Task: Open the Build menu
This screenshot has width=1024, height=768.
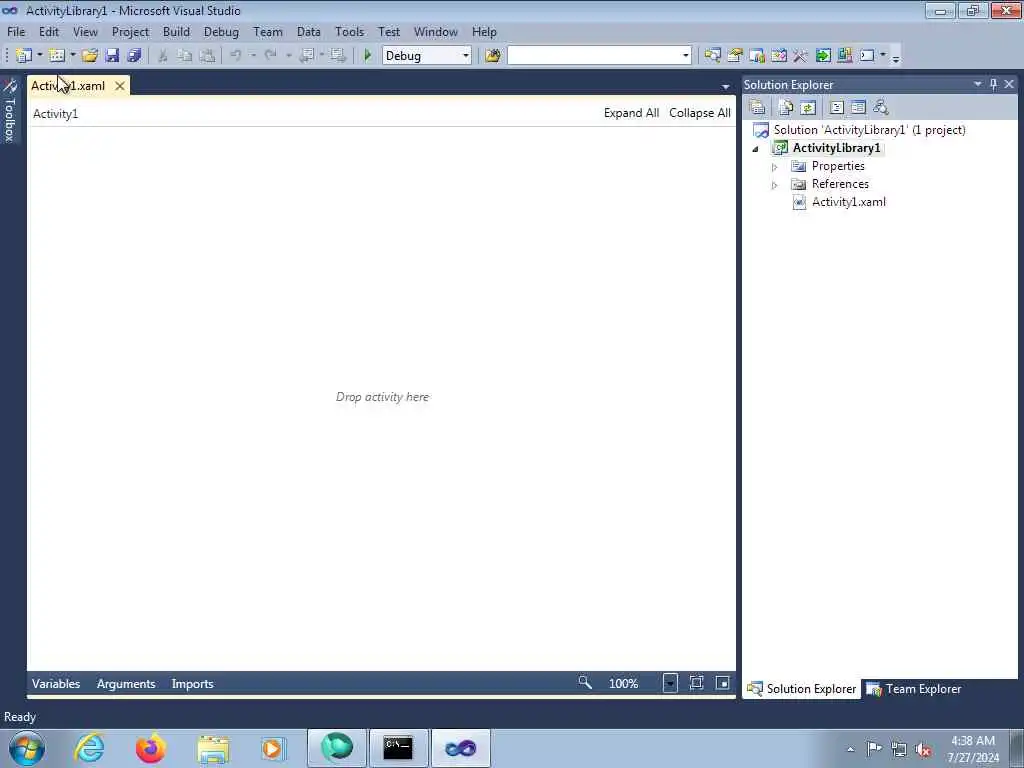Action: pyautogui.click(x=176, y=31)
